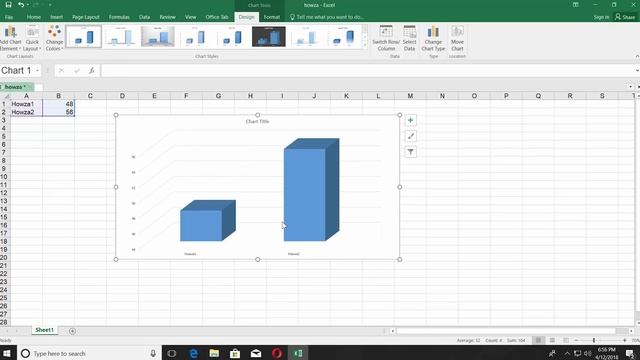Collapse the ribbon with the chevron
640x360 pixels.
(637, 56)
